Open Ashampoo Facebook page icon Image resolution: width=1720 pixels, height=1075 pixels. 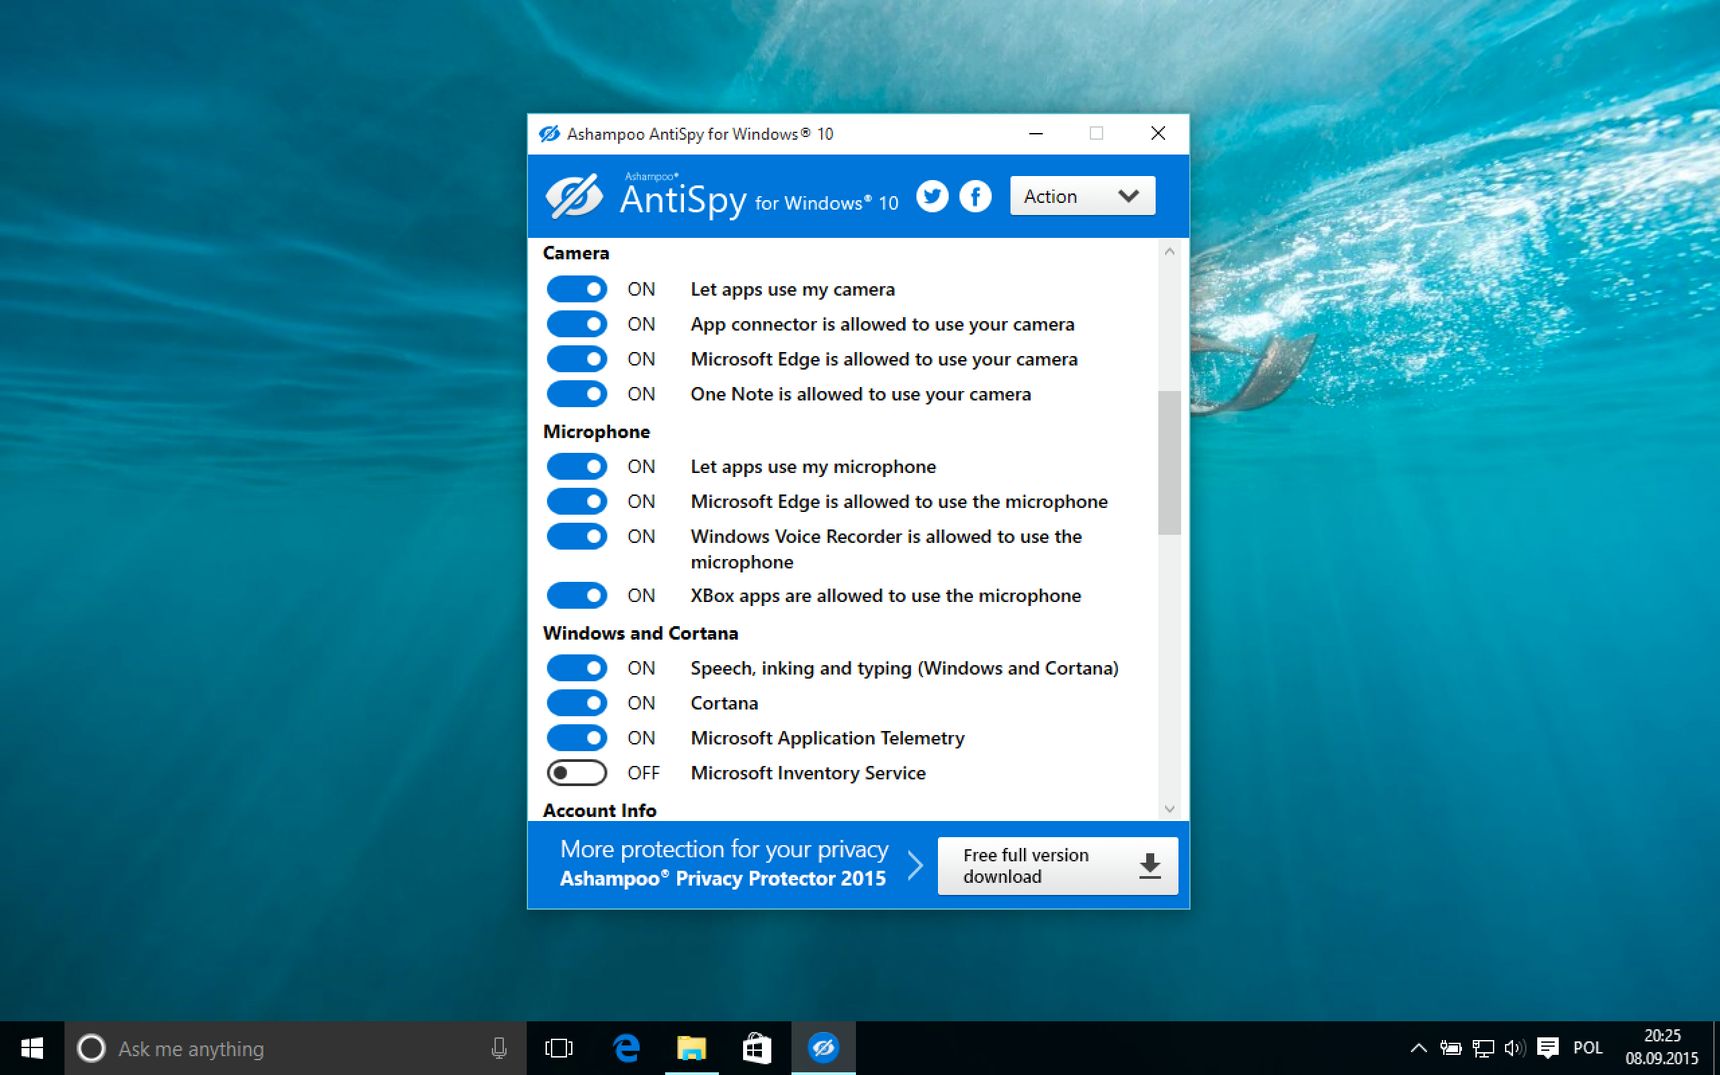[975, 196]
